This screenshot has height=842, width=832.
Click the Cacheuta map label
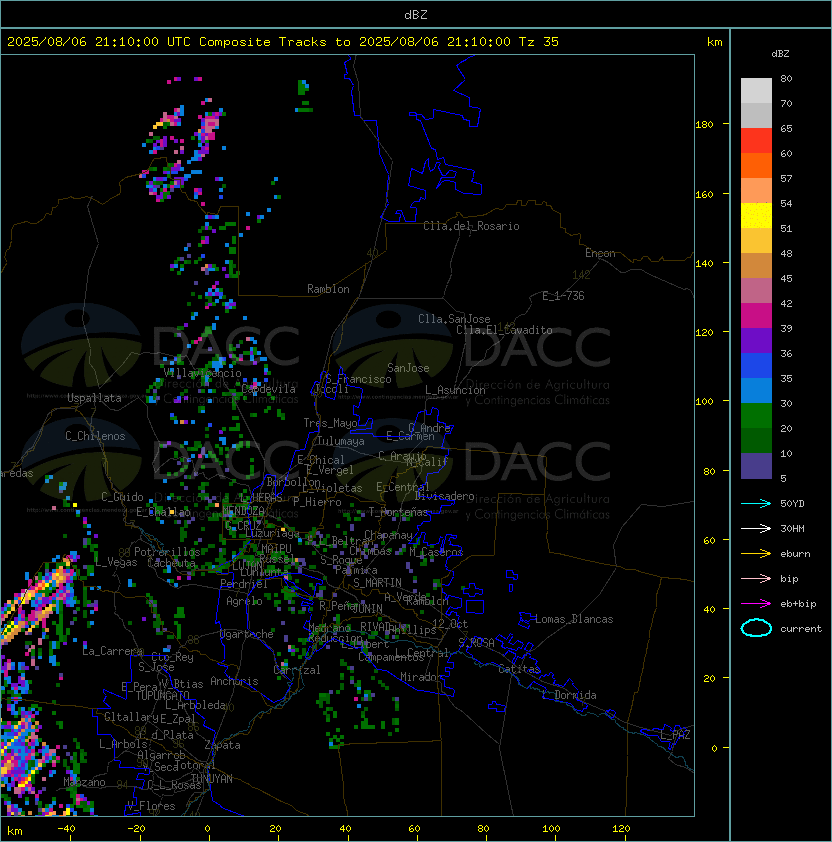171,563
